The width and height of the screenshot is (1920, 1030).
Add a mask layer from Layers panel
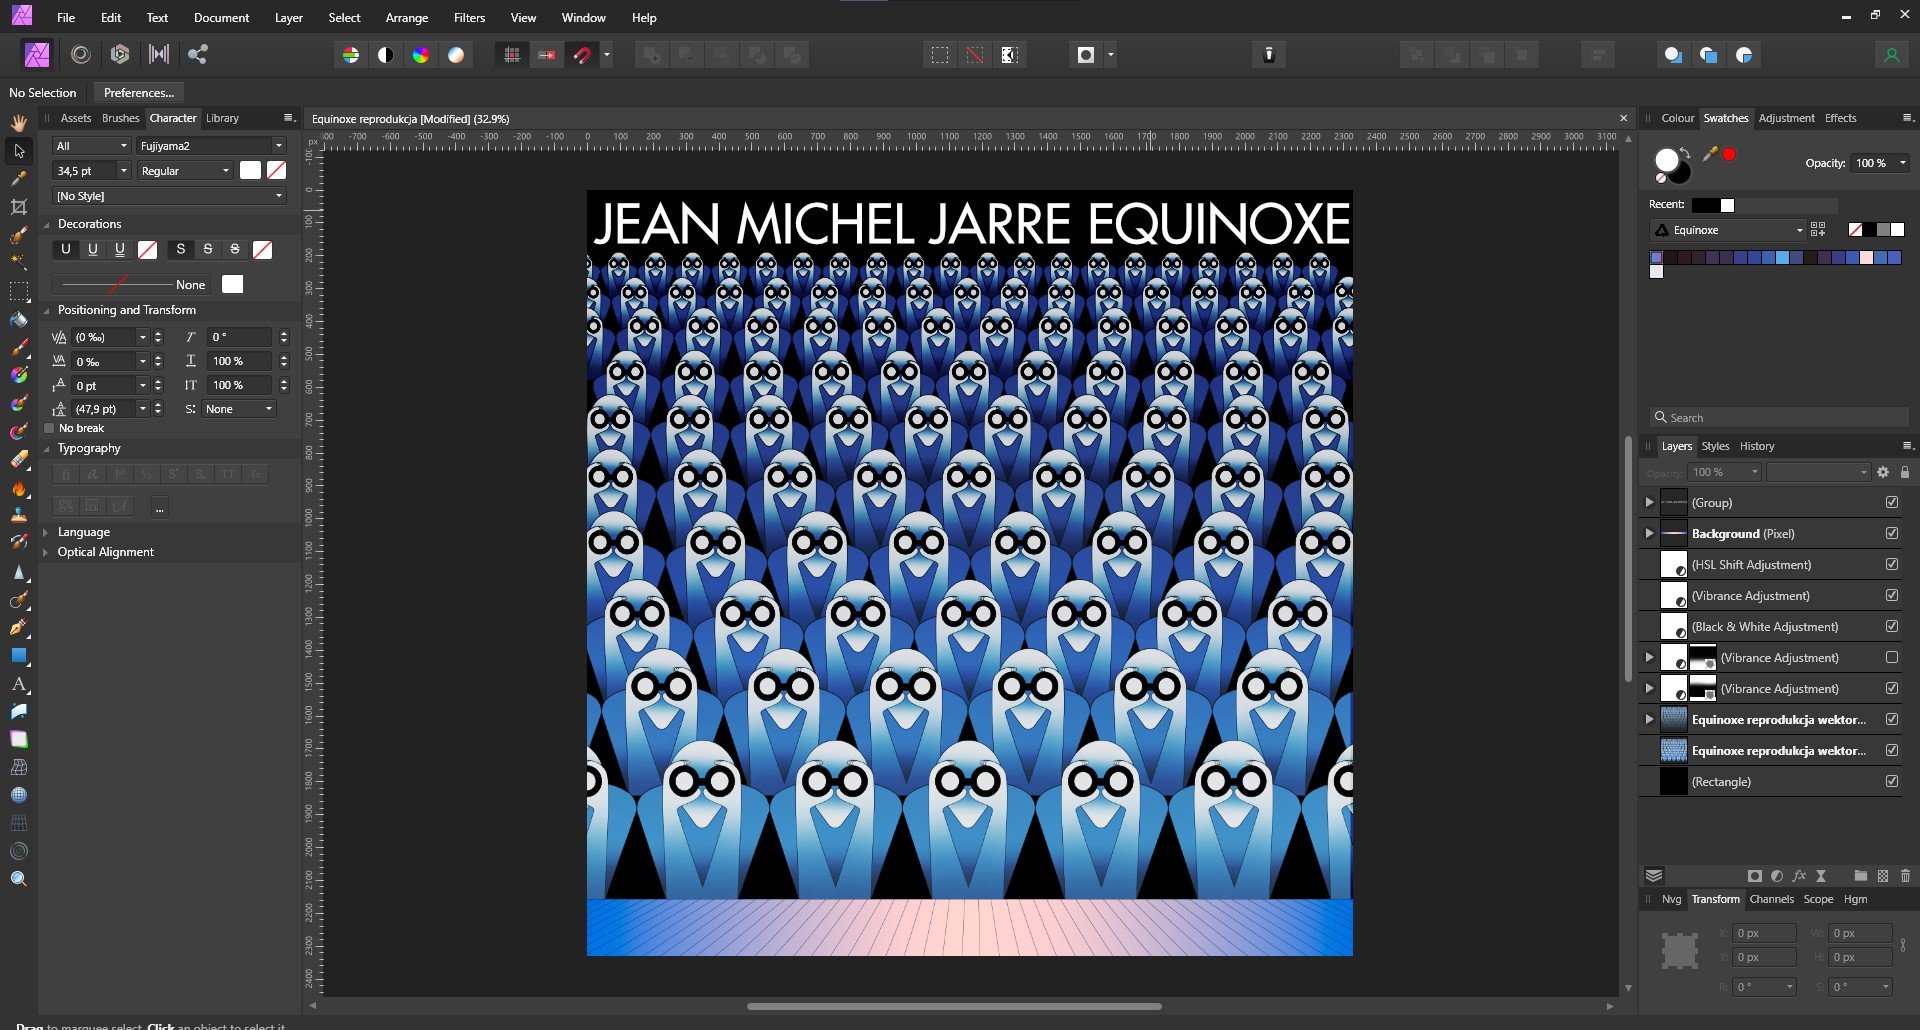1755,876
